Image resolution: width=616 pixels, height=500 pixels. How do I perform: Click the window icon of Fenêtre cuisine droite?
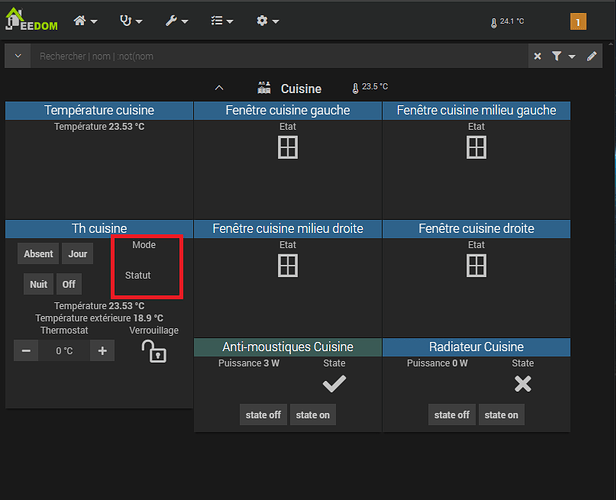476,266
